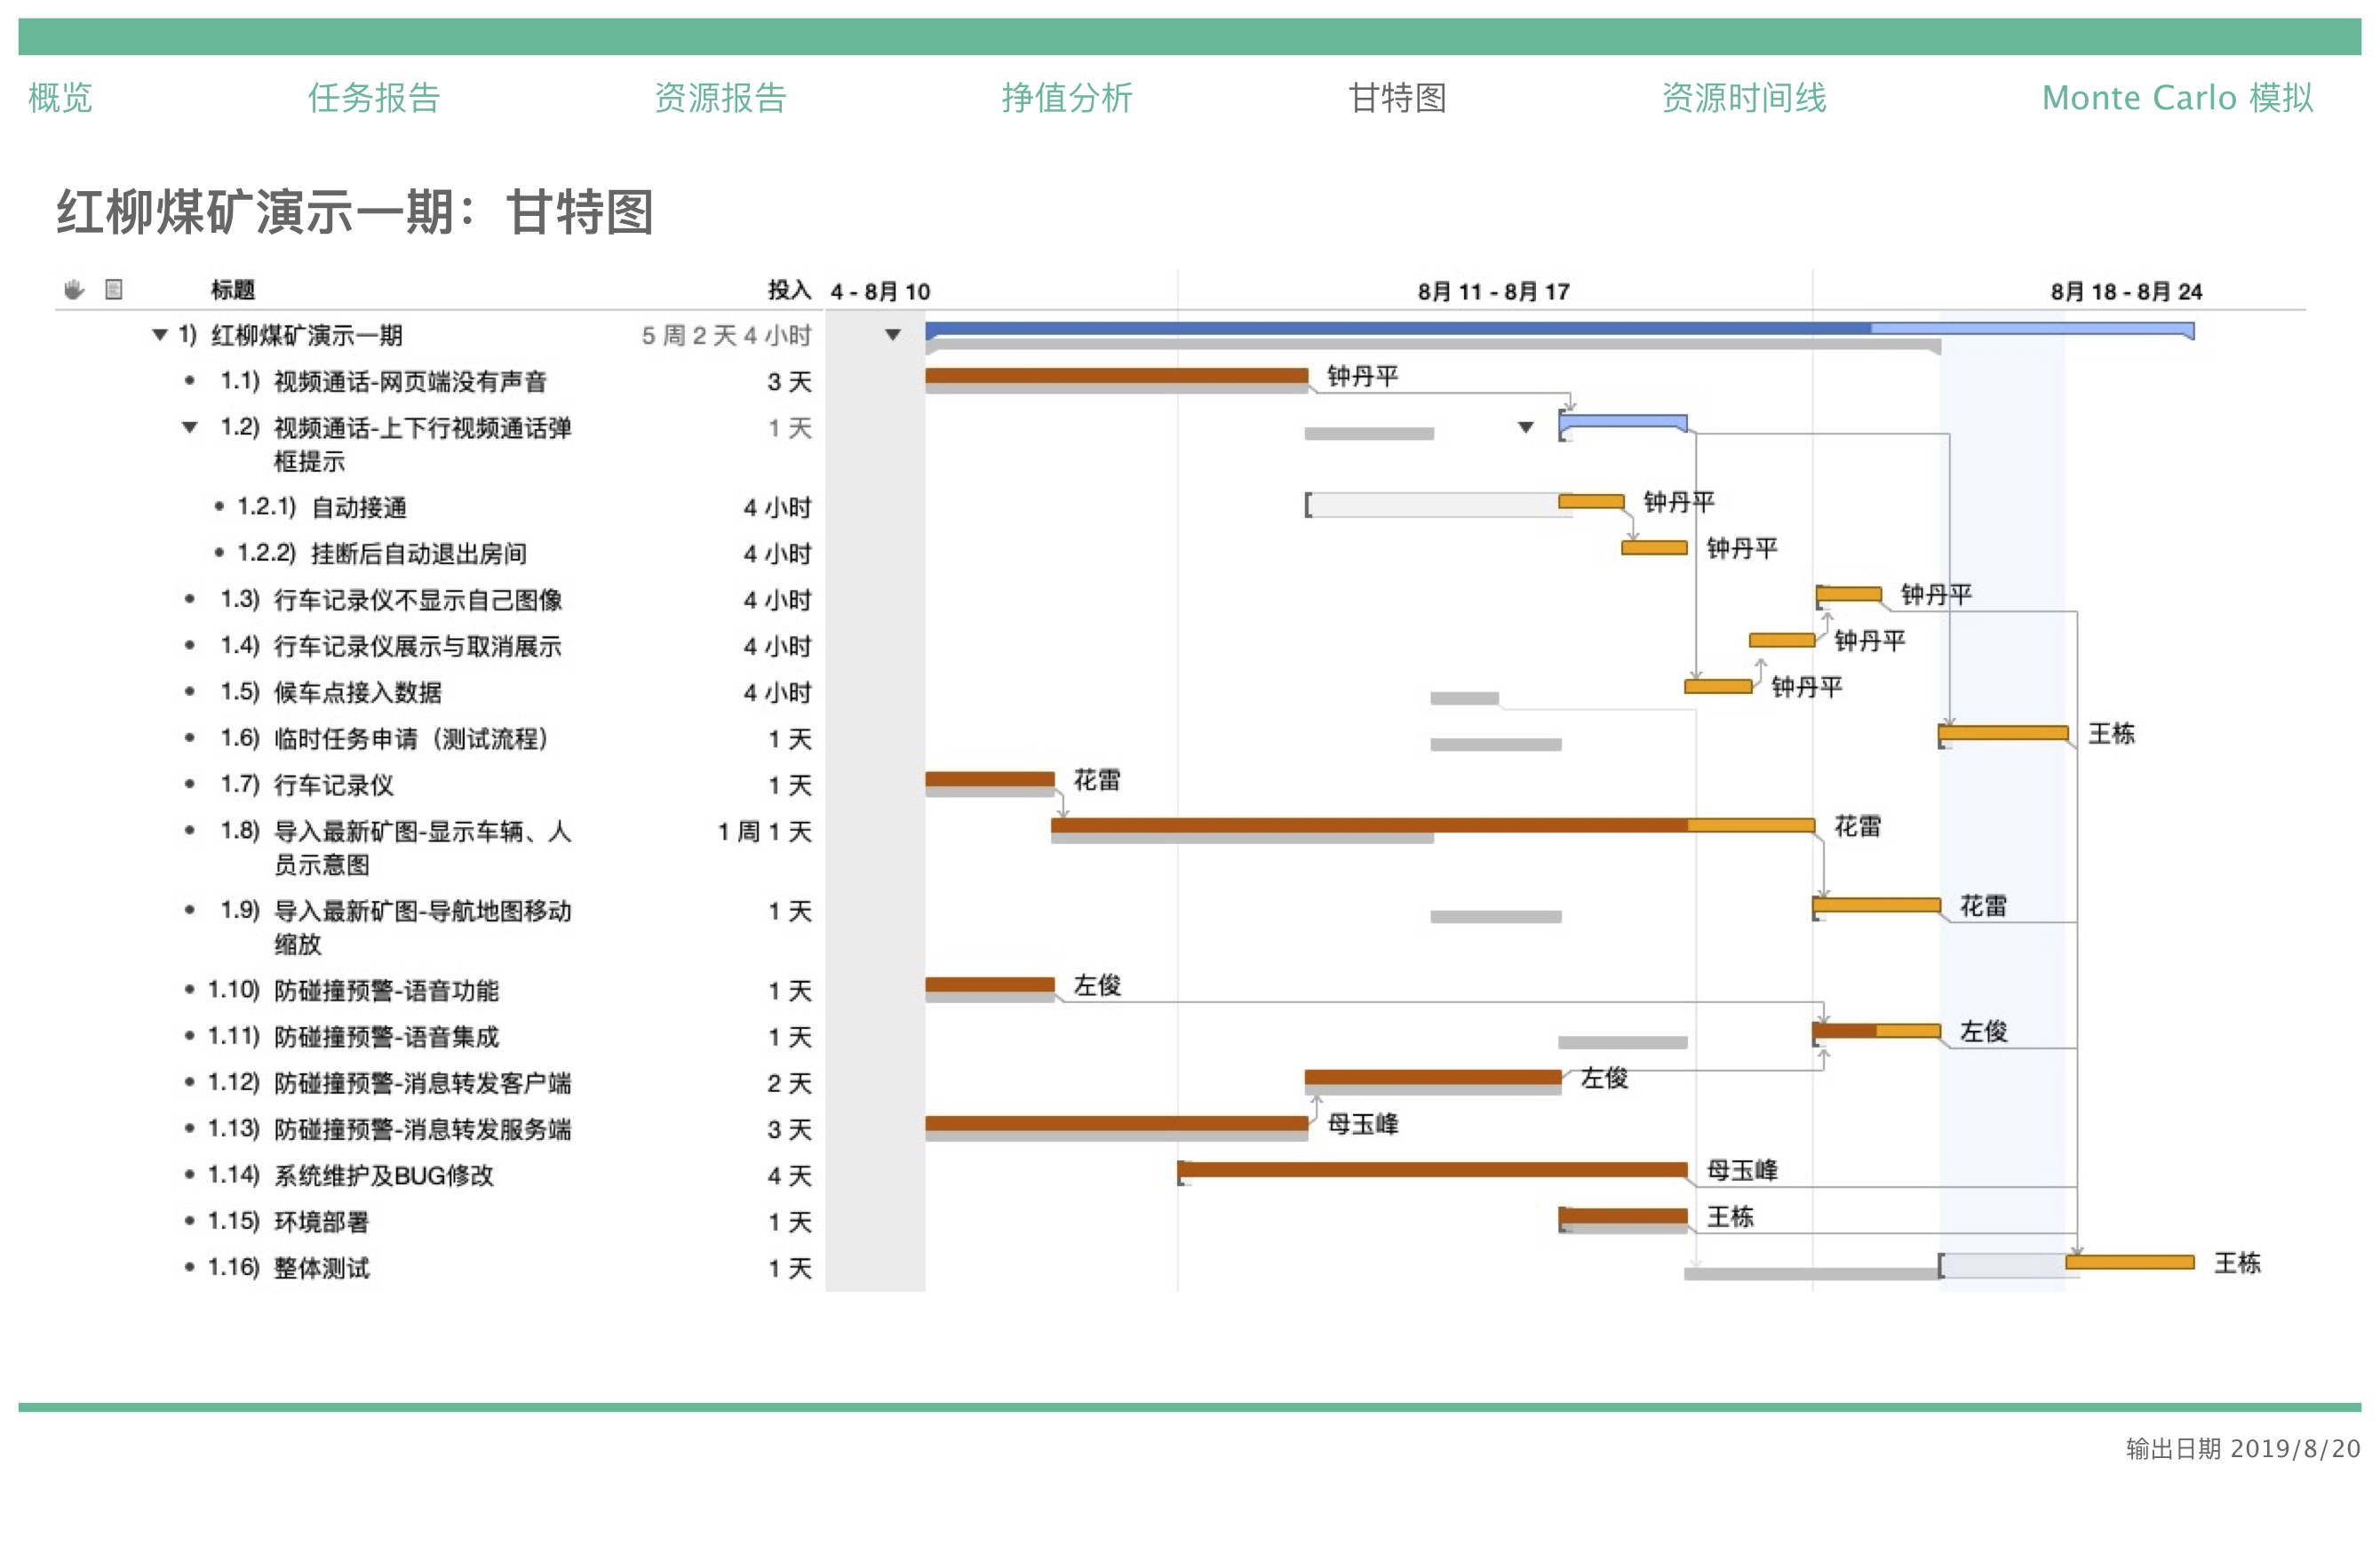2380x1562 pixels.
Task: Collapse the 红柳煤矿演示一期 project group
Action: click(x=159, y=335)
